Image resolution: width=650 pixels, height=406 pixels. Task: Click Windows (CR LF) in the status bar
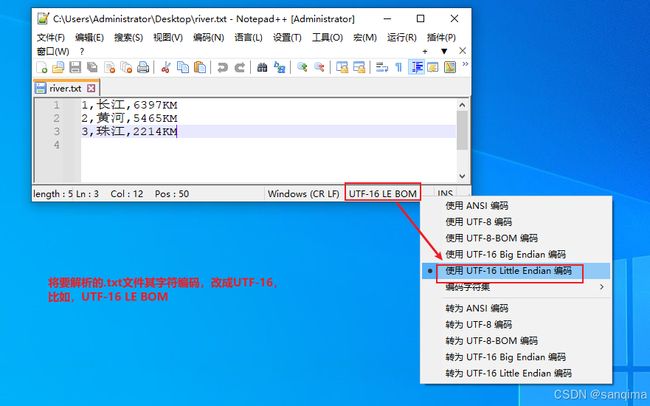pyautogui.click(x=303, y=193)
